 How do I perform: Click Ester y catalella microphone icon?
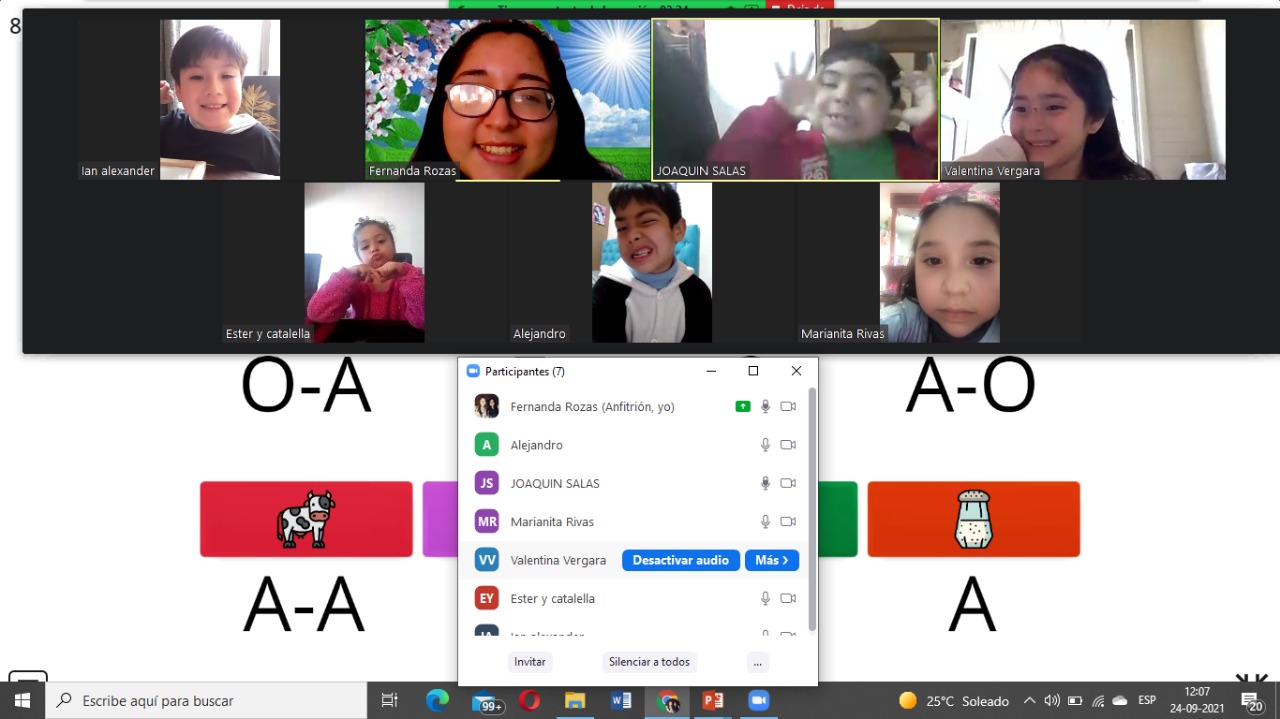pyautogui.click(x=765, y=598)
